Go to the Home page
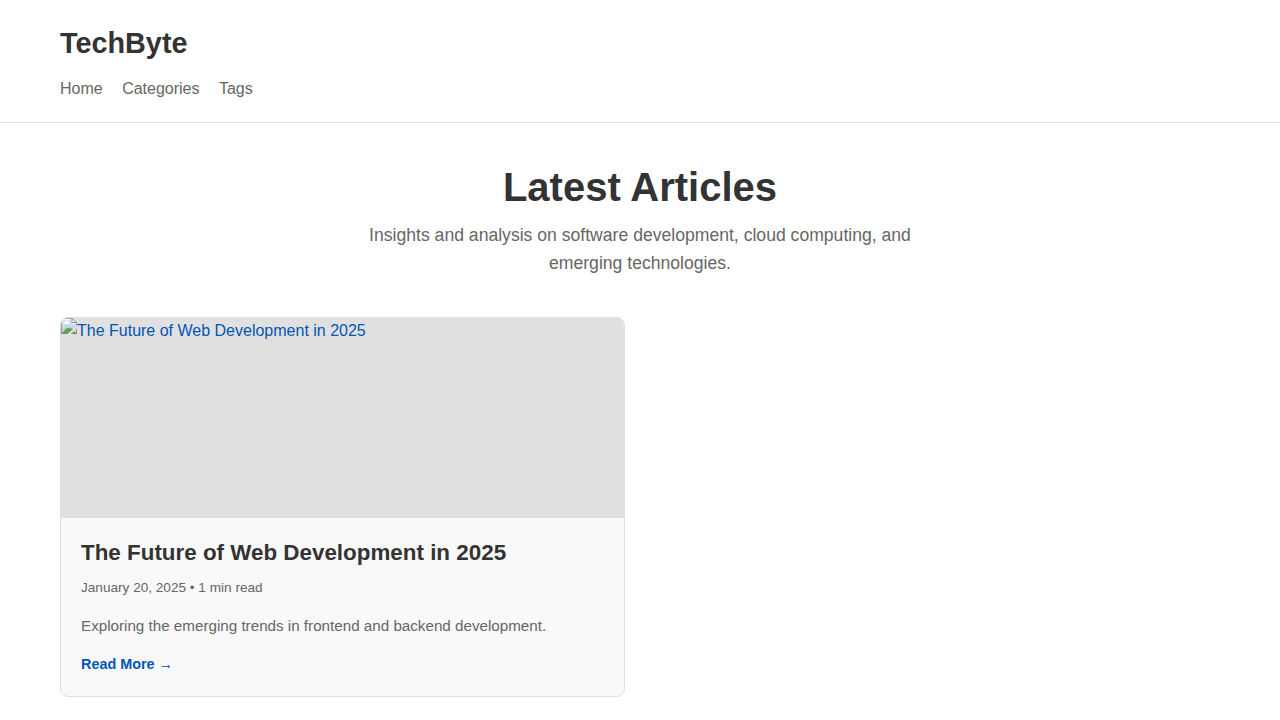This screenshot has width=1280, height=720. pos(81,88)
